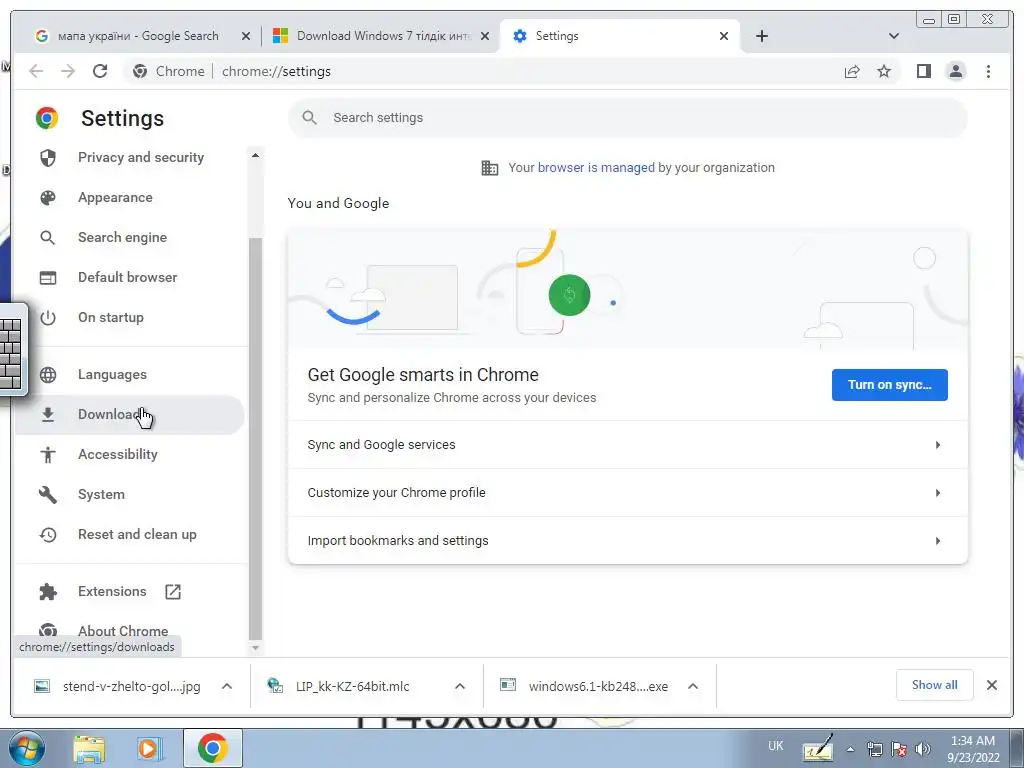Open the tab search chevron dropdown
This screenshot has height=768, width=1024.
pos(894,36)
